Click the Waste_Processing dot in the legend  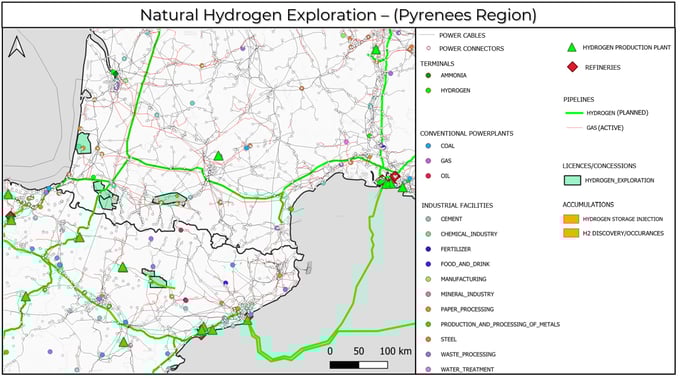coord(428,355)
